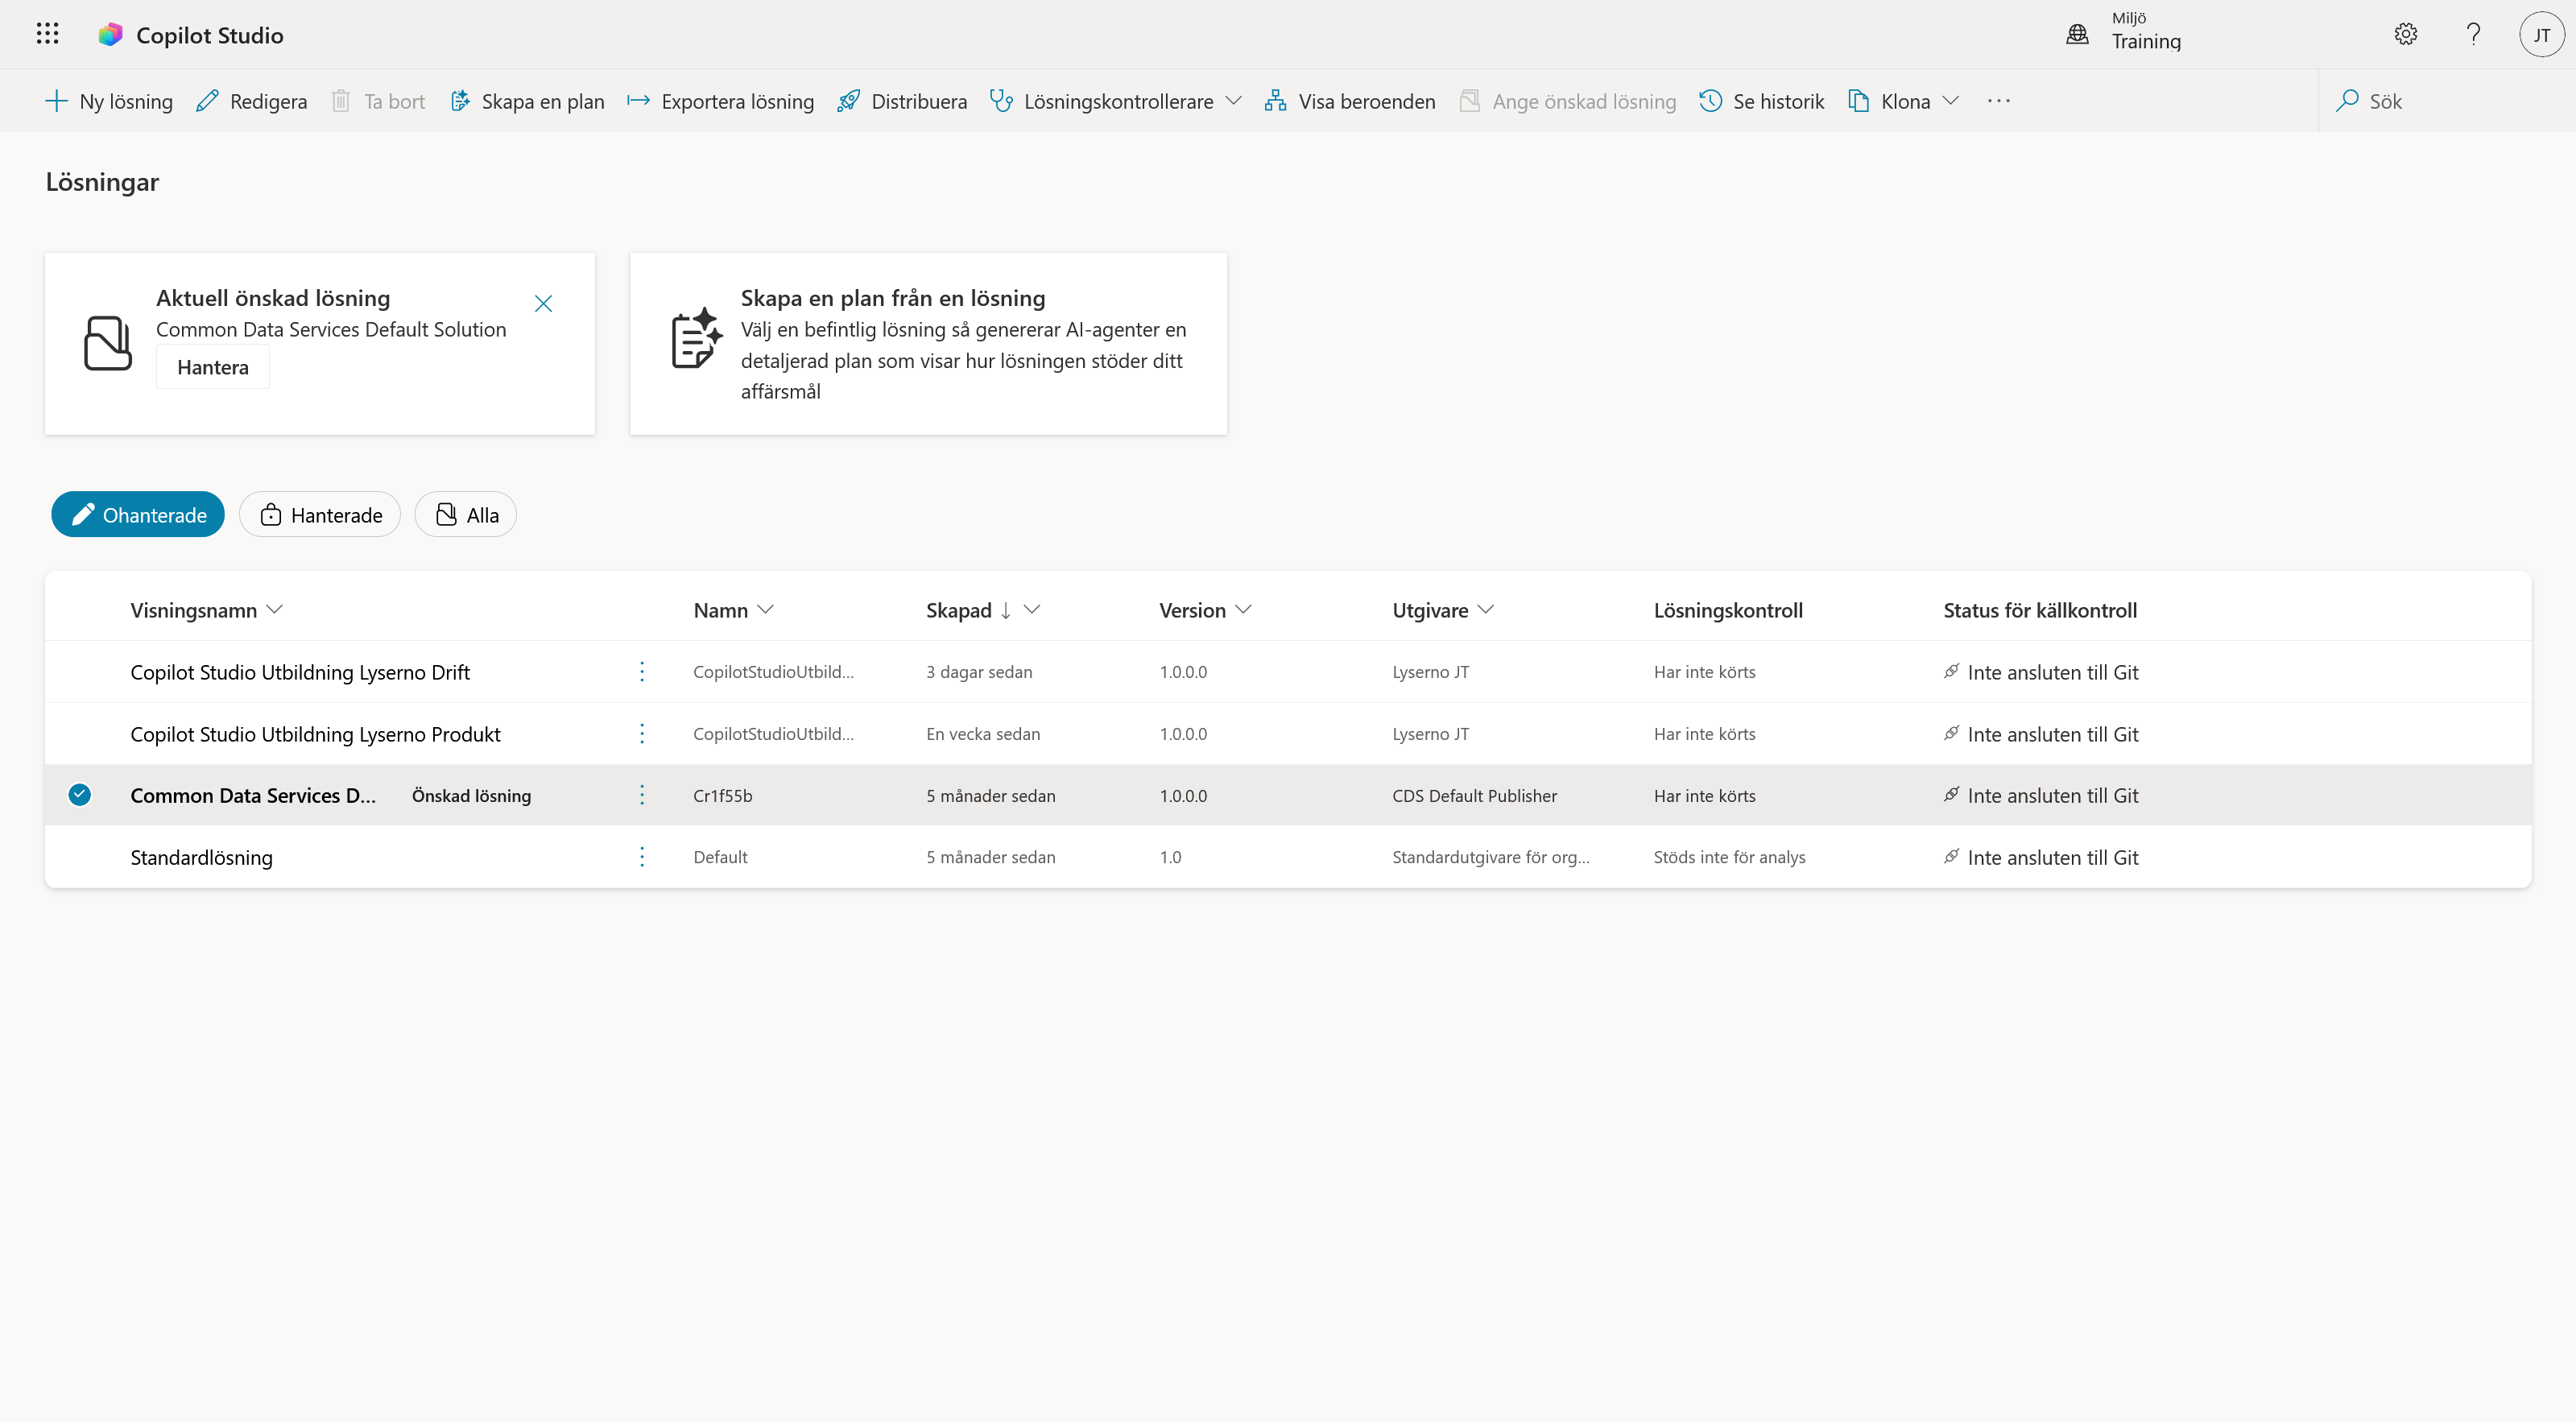Uncheck the Common Data Services row checkbox
Viewport: 2576px width, 1422px height.
tap(80, 795)
